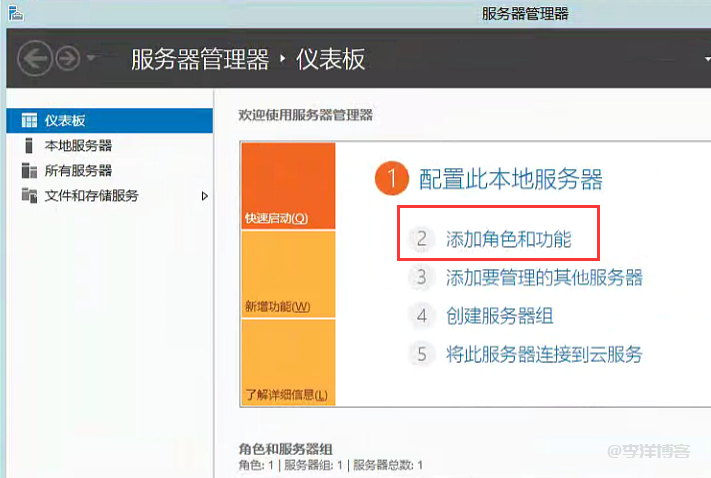Switch to the 新增功能(W) tile
This screenshot has width=711, height=478.
coord(287,274)
